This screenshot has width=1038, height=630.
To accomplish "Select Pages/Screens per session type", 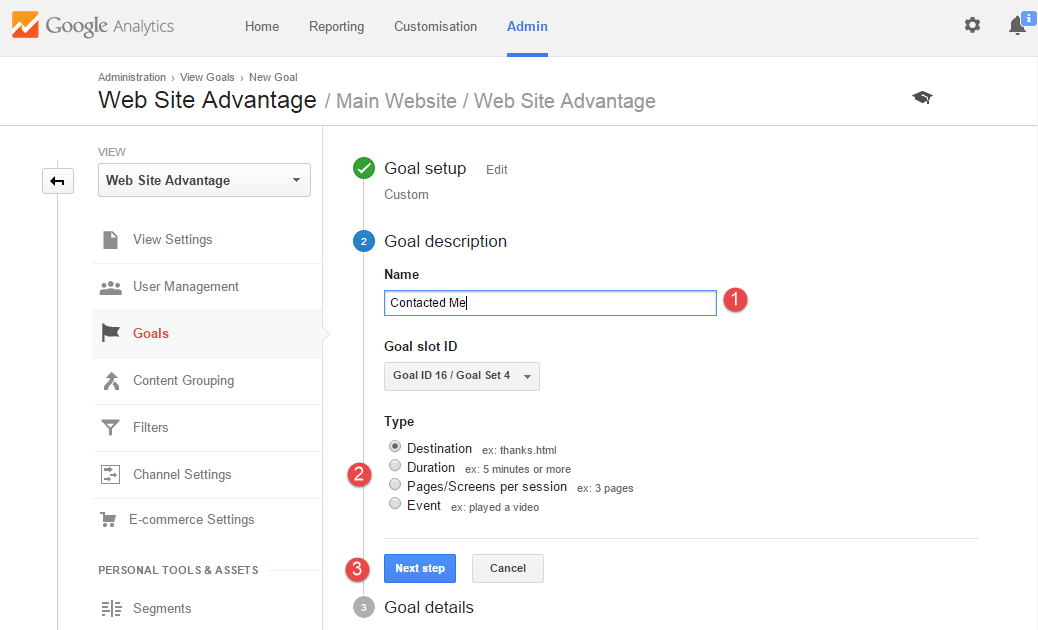I will (x=395, y=484).
